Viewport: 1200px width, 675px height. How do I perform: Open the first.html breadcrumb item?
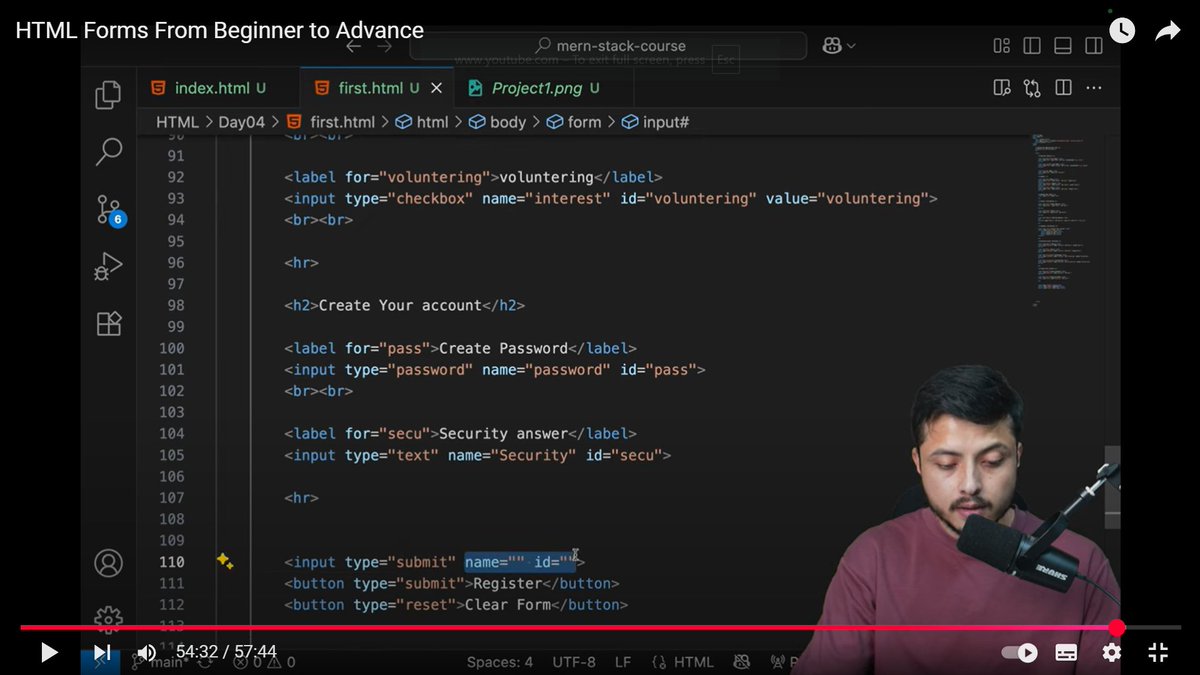tap(331, 122)
